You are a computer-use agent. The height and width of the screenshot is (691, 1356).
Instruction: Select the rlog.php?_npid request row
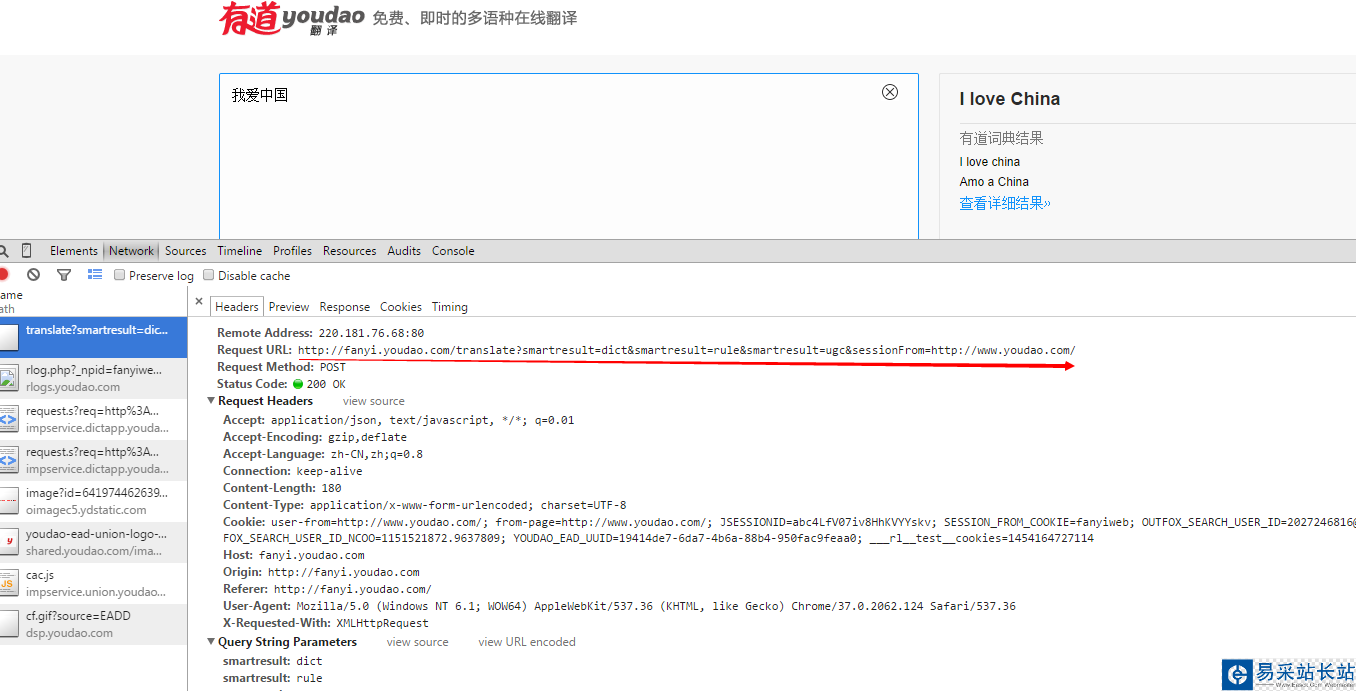point(93,379)
